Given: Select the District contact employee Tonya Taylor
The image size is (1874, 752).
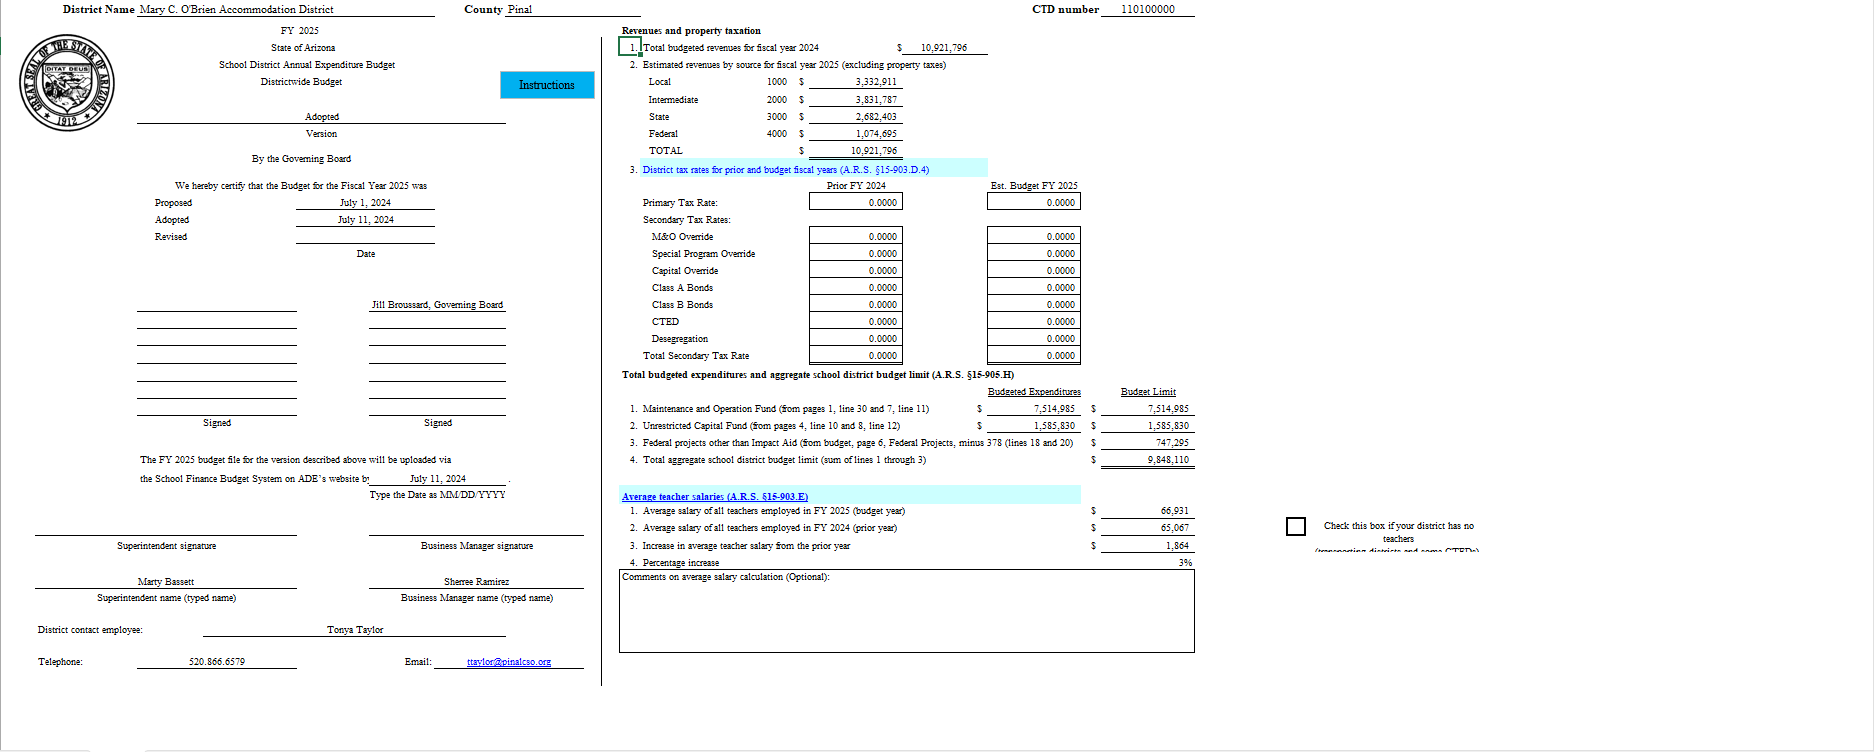Looking at the screenshot, I should (354, 630).
